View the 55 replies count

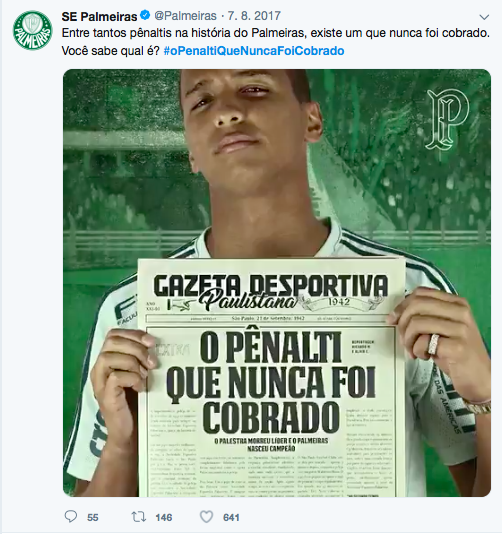tap(93, 518)
